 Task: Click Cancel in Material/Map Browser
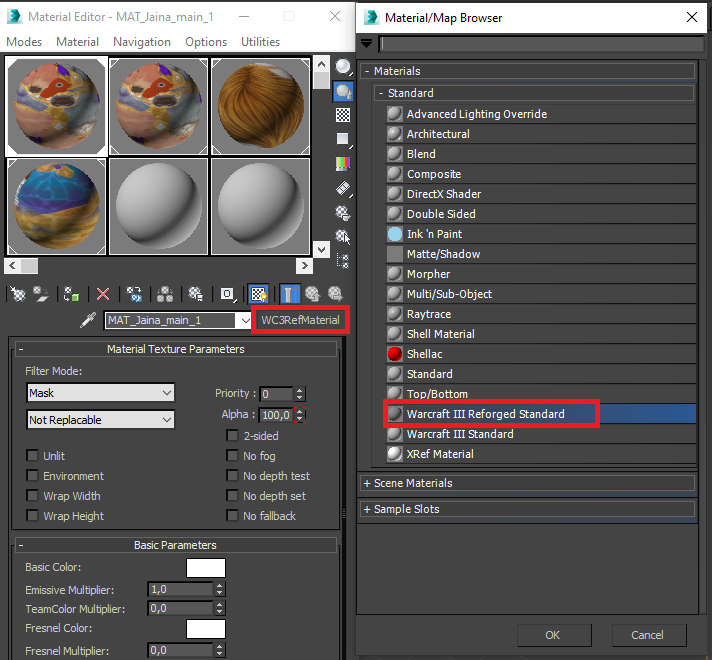(648, 635)
